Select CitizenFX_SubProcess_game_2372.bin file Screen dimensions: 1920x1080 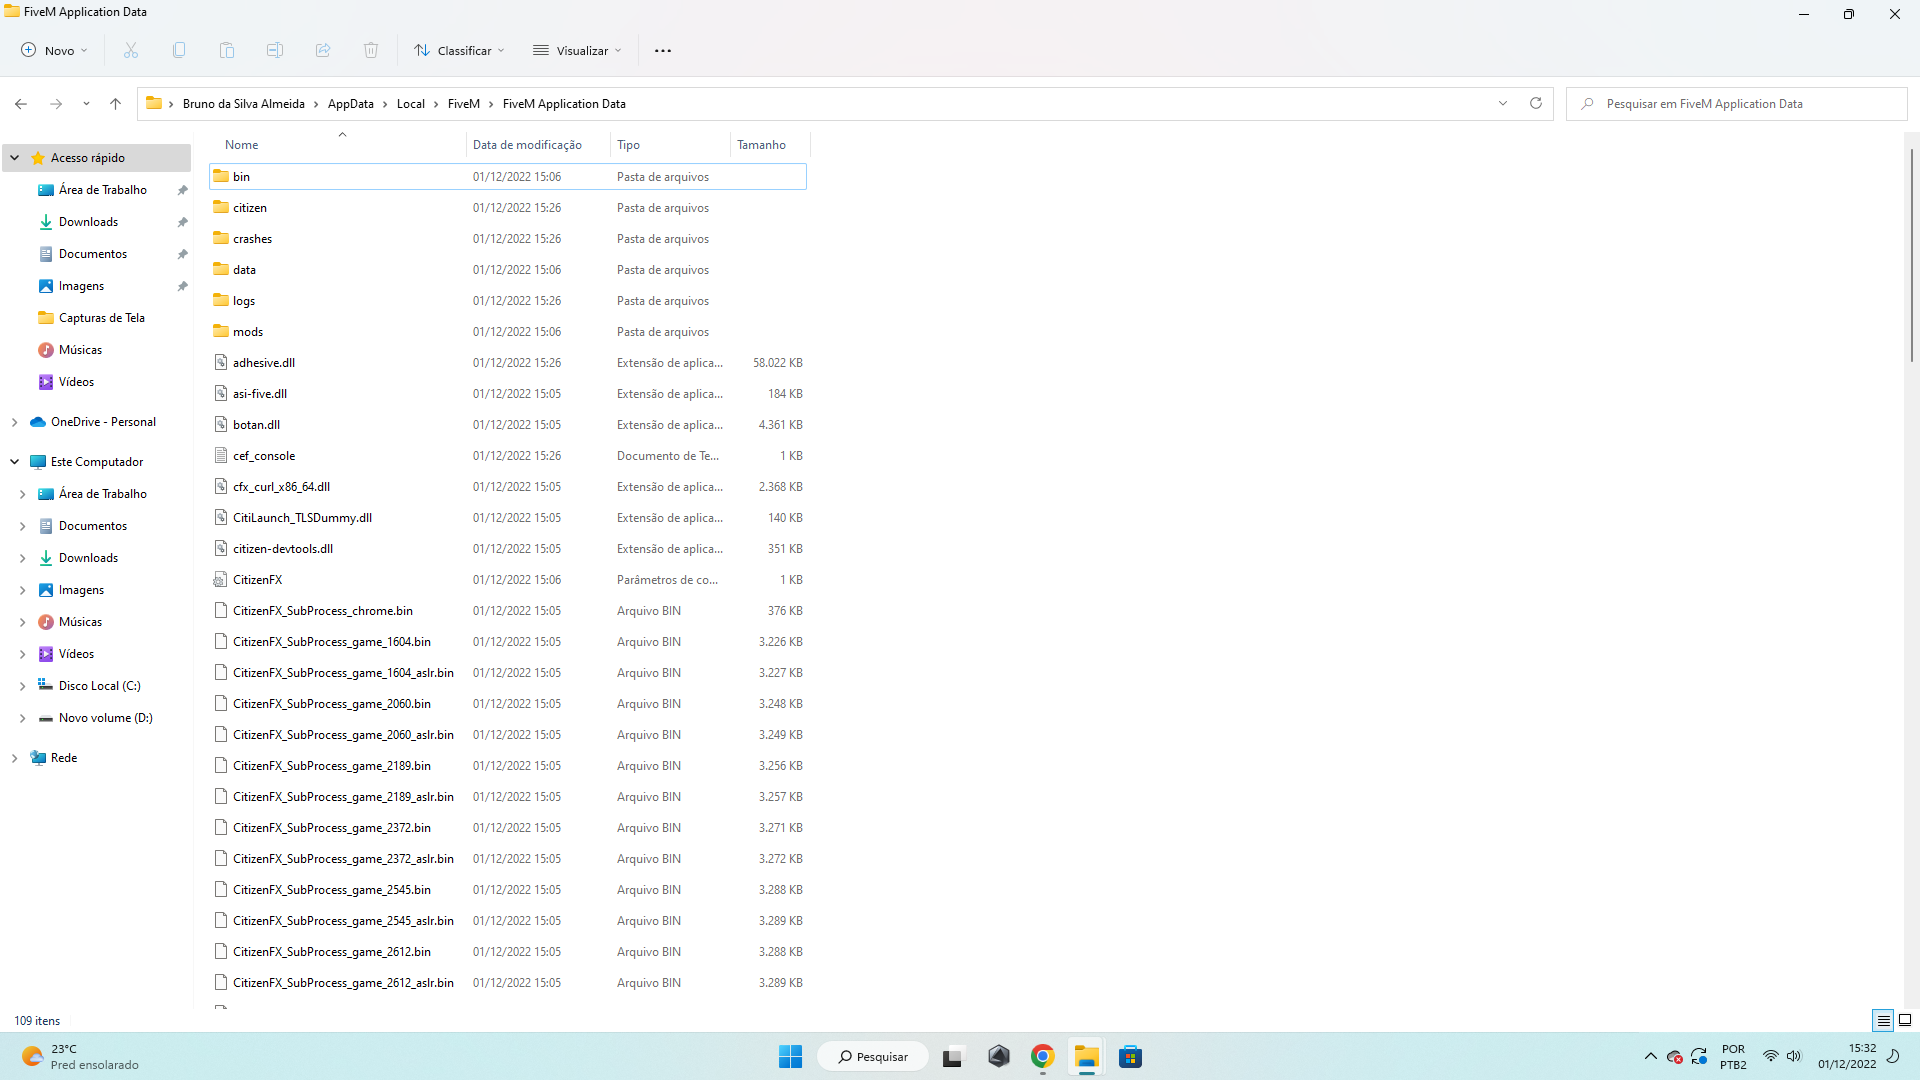(508, 828)
